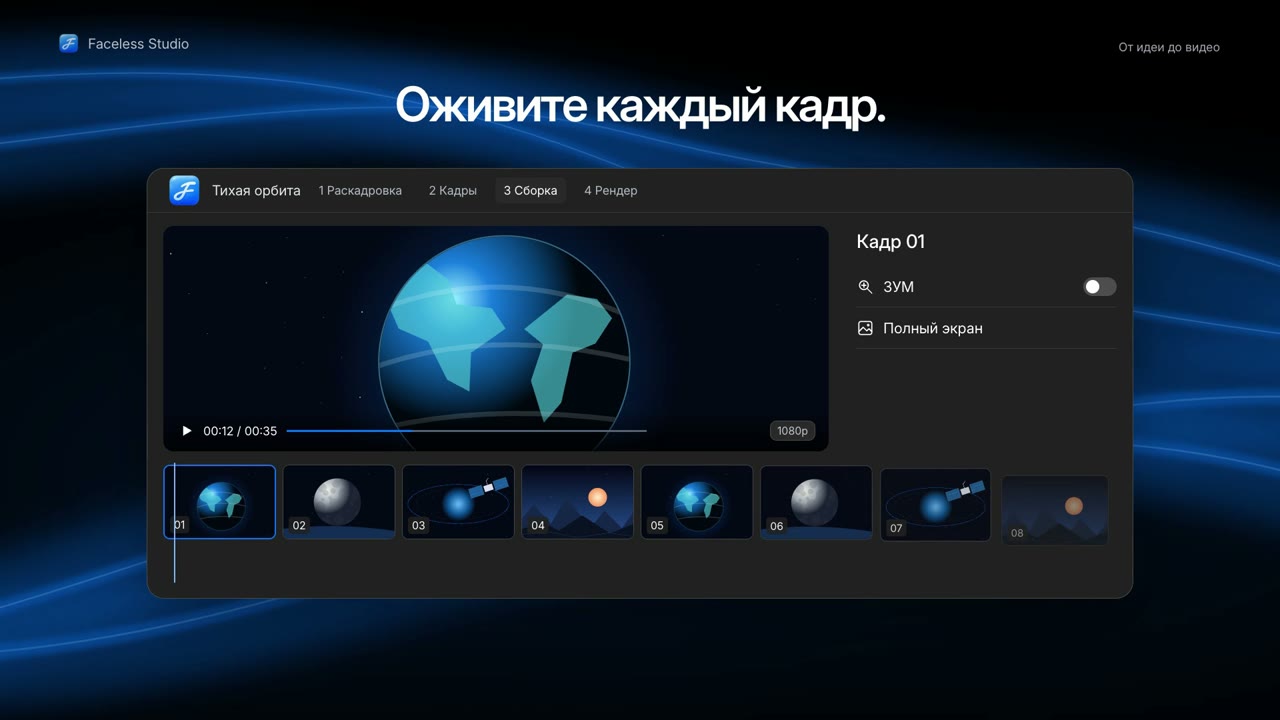Click the 1080p quality badge
The width and height of the screenshot is (1280, 720).
tap(792, 431)
